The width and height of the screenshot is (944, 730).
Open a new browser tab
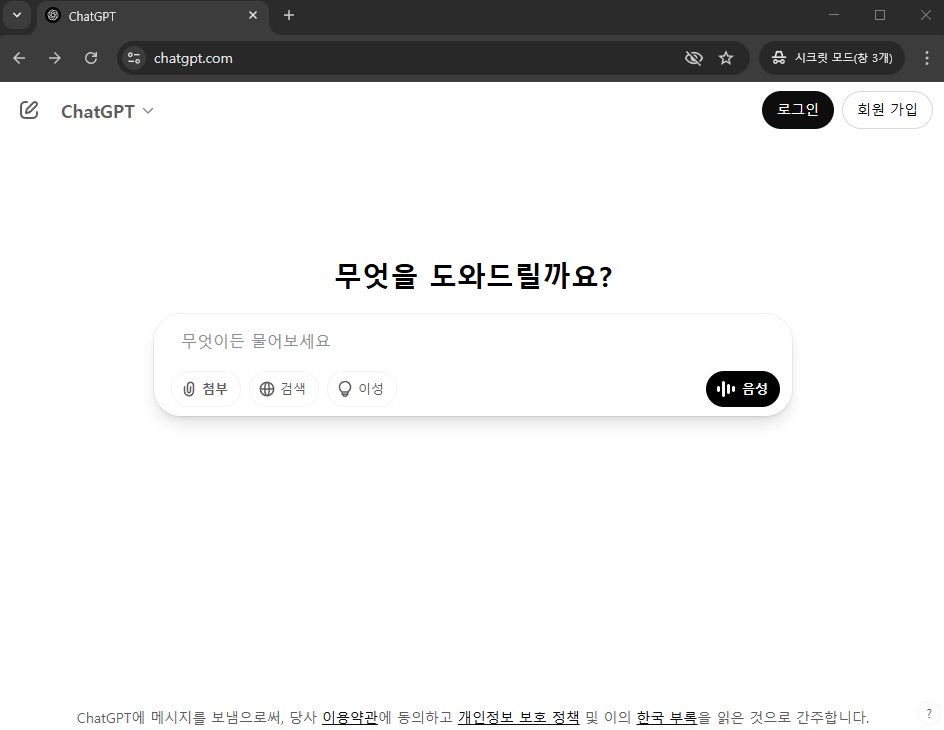pos(289,15)
